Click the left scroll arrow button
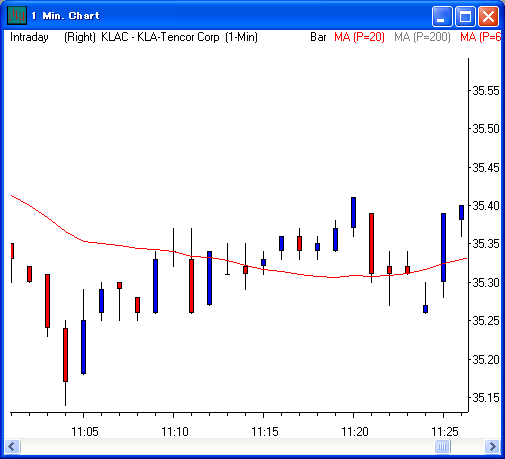This screenshot has height=459, width=505. pos(12,446)
